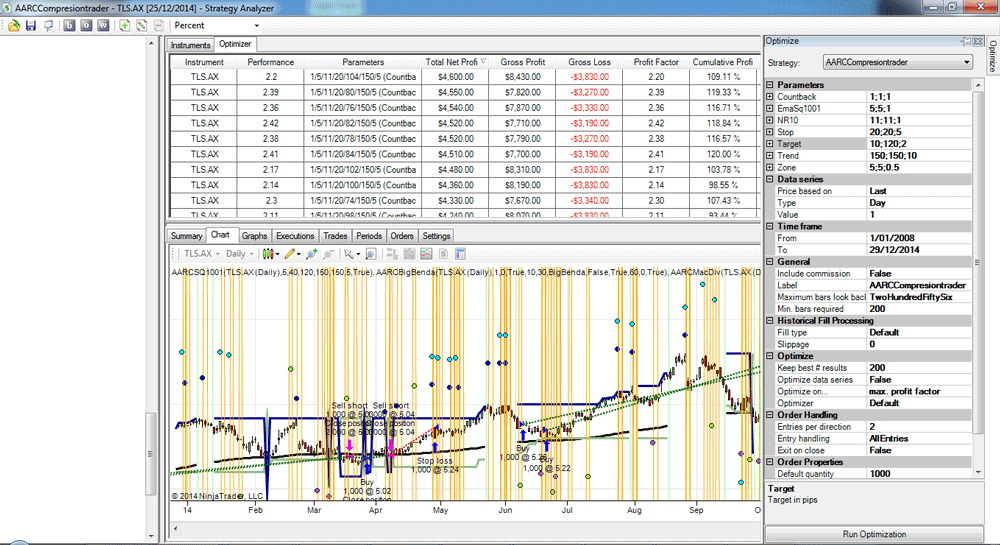Screen dimensions: 1000x545
Task: Collapse the Time frame section
Action: [x=769, y=226]
